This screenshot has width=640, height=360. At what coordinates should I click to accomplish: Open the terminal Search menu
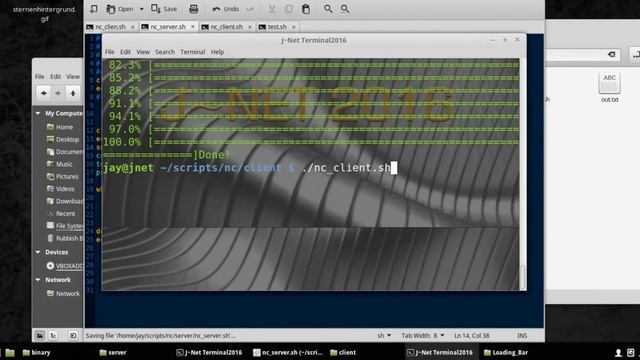click(x=165, y=52)
